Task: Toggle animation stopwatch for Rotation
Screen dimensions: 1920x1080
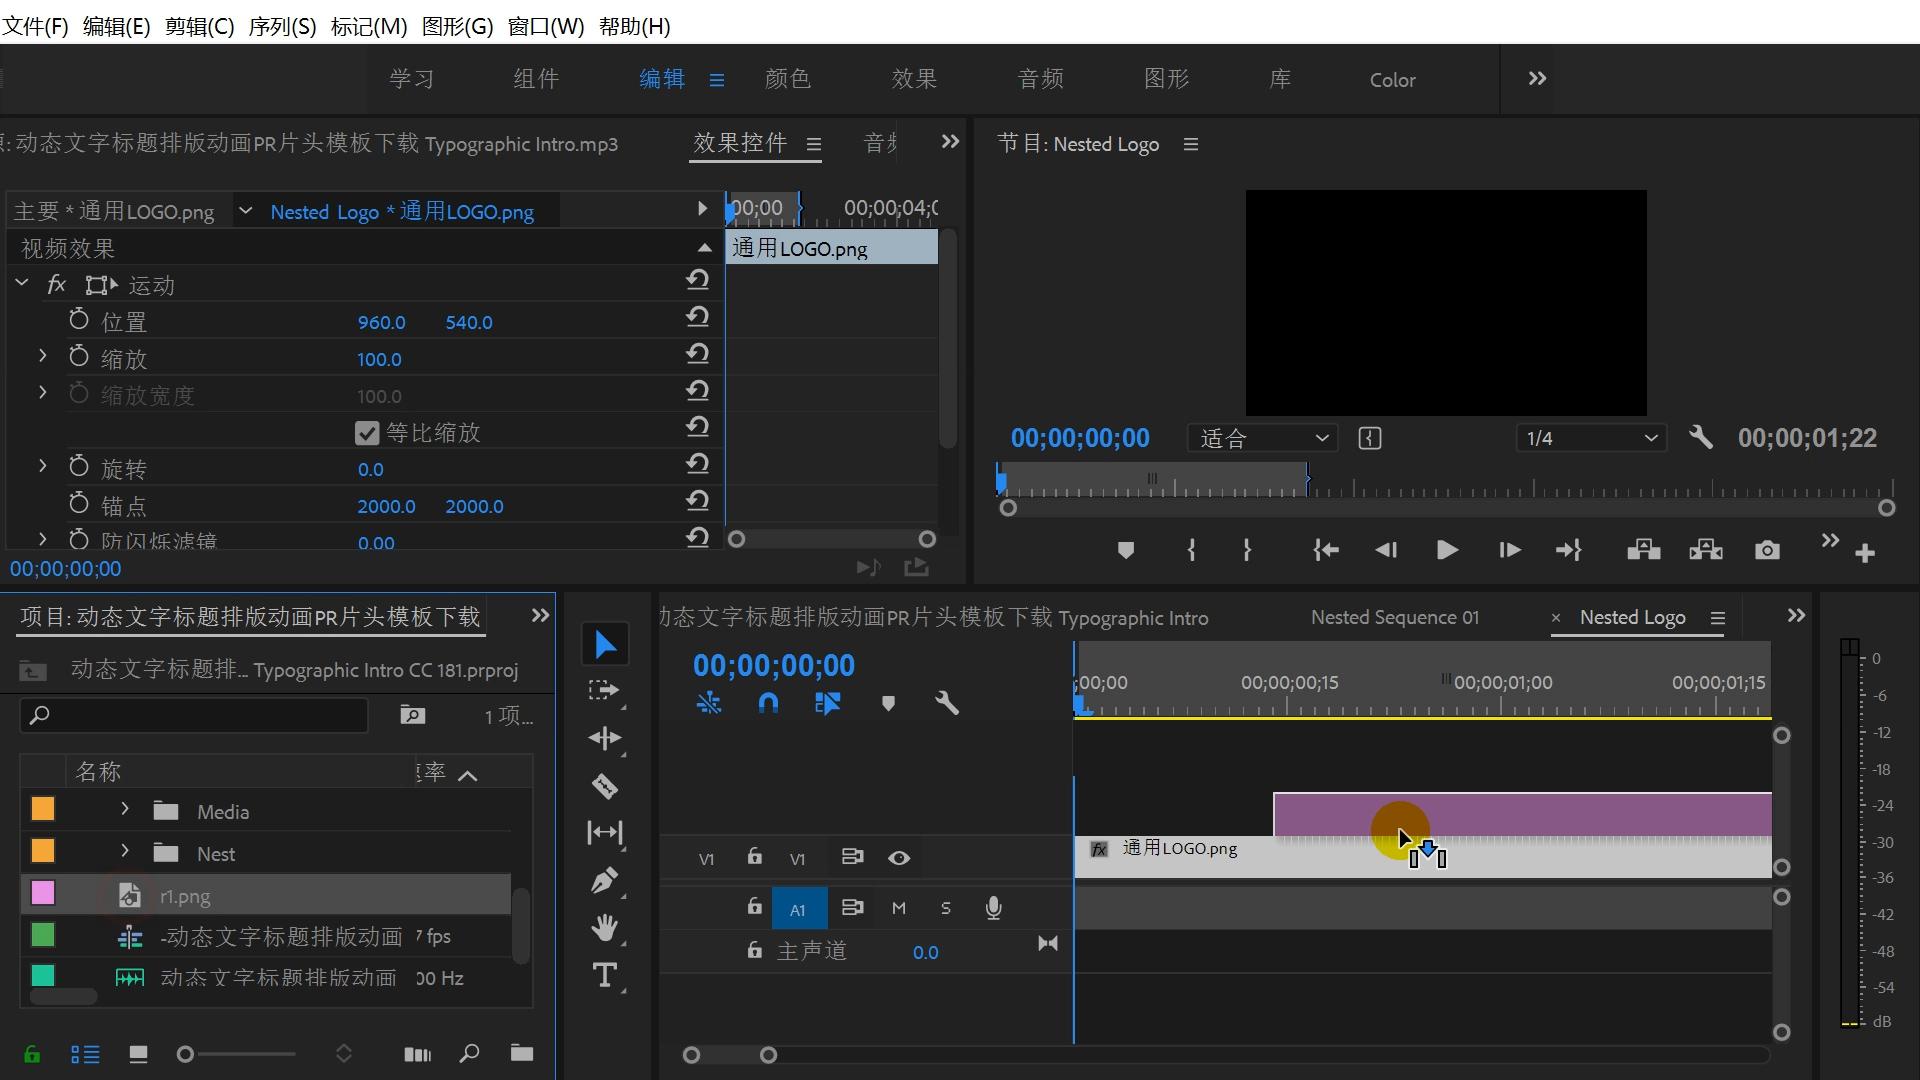Action: (79, 466)
